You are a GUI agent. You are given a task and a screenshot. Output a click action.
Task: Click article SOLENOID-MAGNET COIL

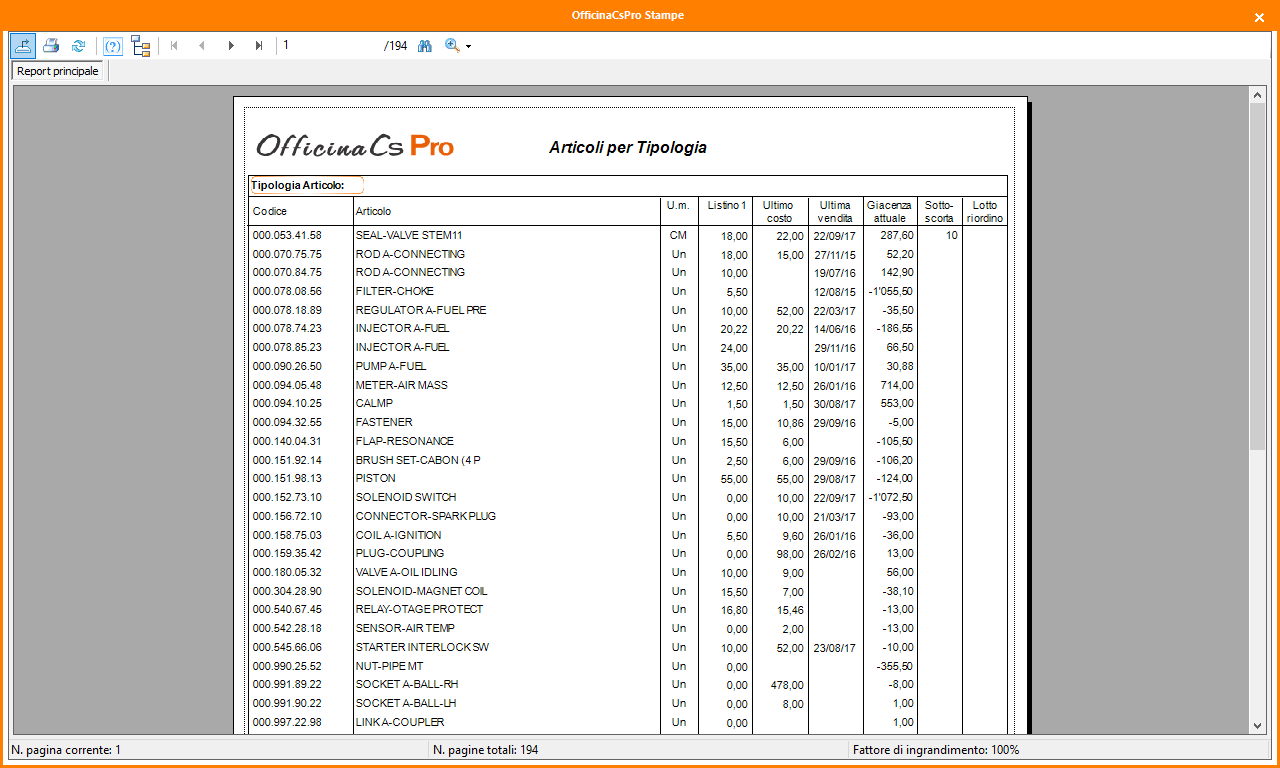coord(421,591)
